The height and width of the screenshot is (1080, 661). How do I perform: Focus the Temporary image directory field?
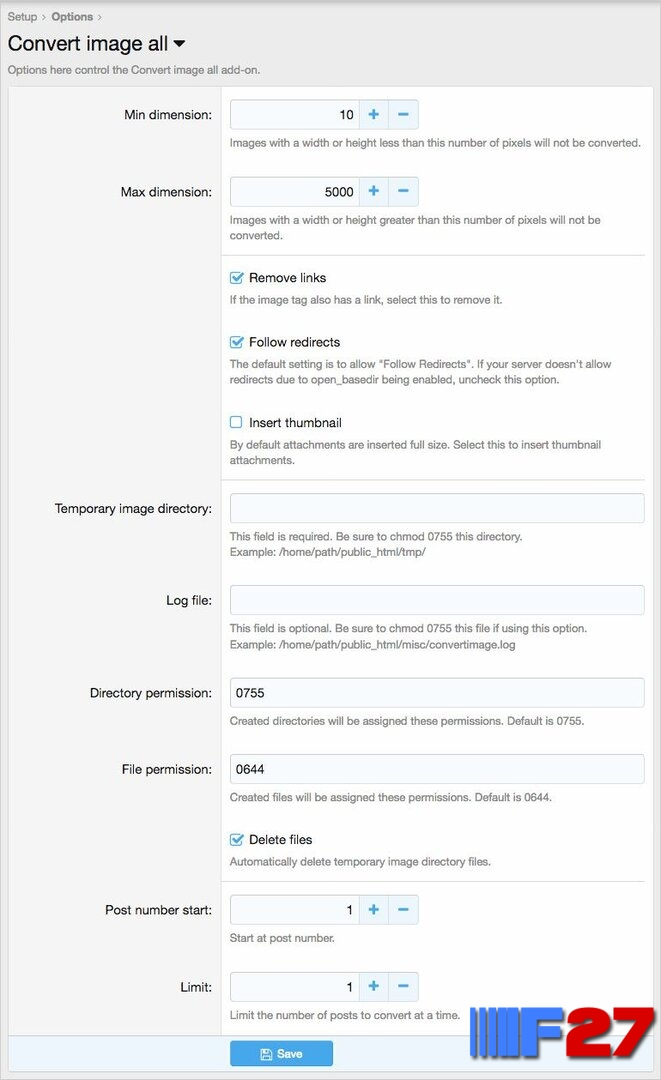437,508
